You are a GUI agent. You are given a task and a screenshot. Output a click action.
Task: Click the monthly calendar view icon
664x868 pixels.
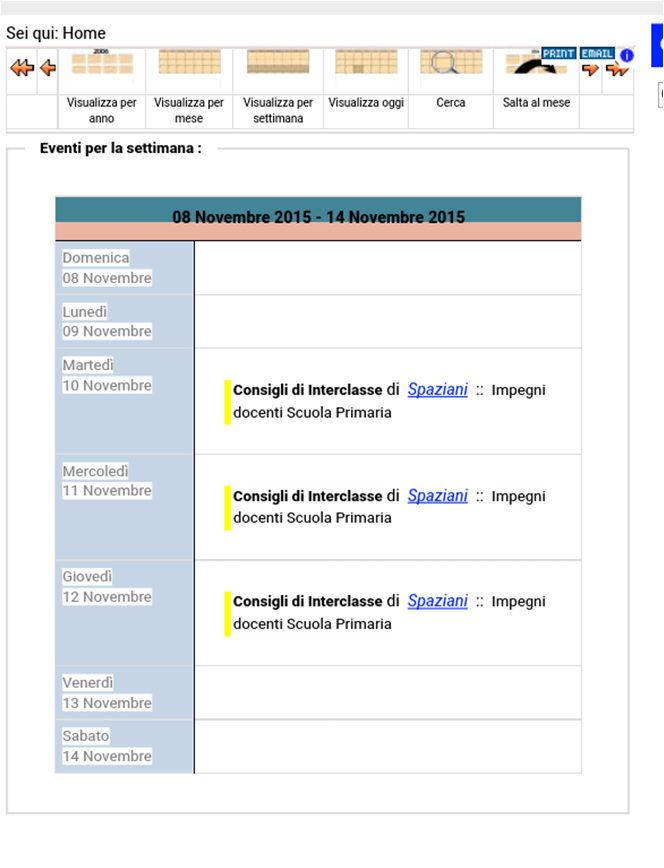[x=189, y=62]
